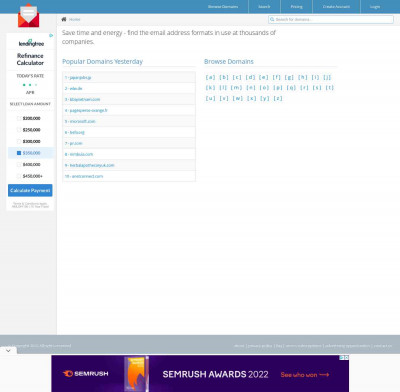
Task: Open the privacy policy footer link
Action: 260,346
